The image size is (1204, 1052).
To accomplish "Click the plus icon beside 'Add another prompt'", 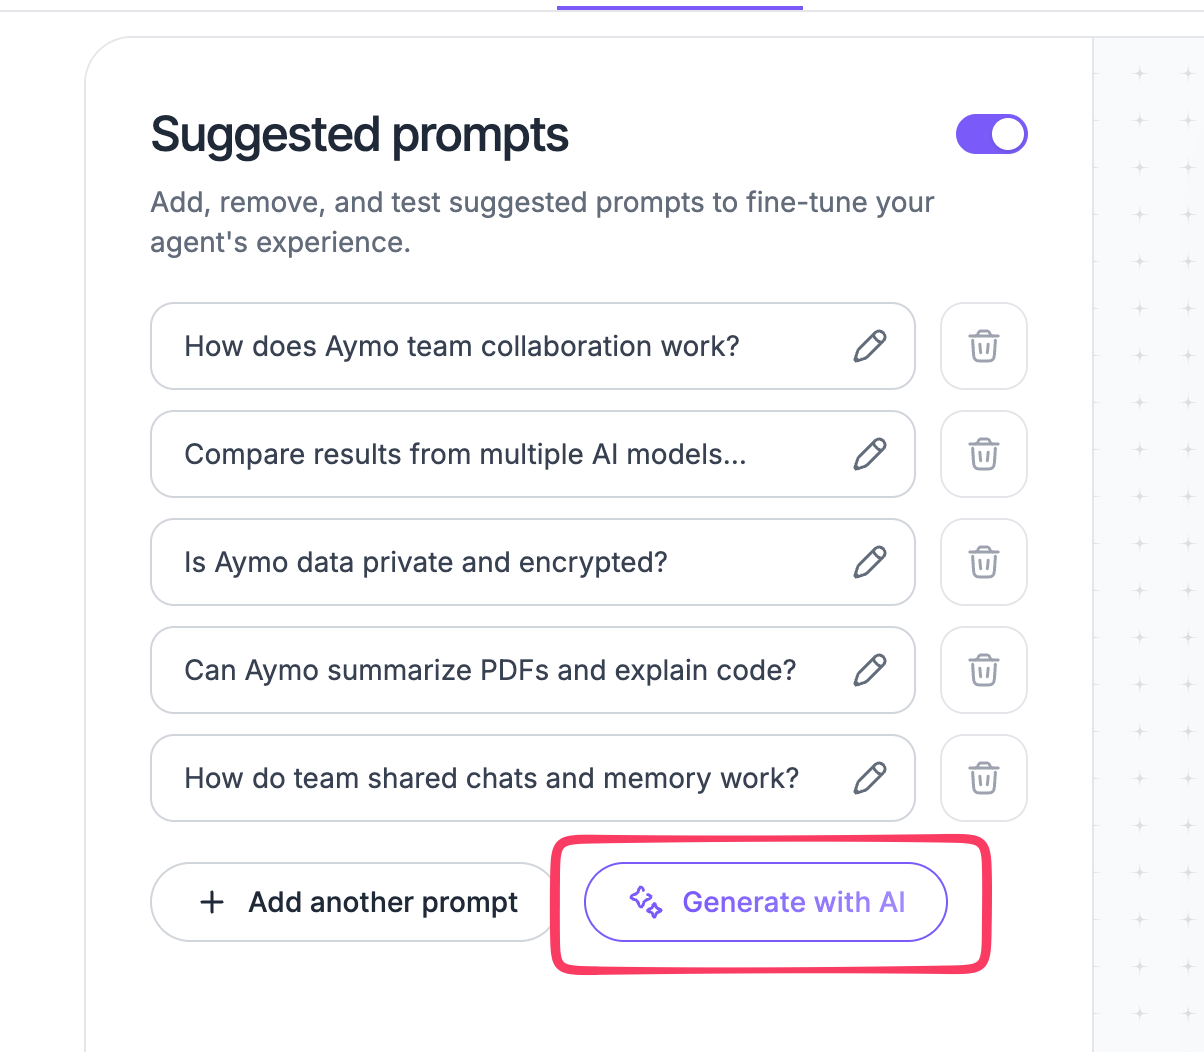I will tap(212, 902).
